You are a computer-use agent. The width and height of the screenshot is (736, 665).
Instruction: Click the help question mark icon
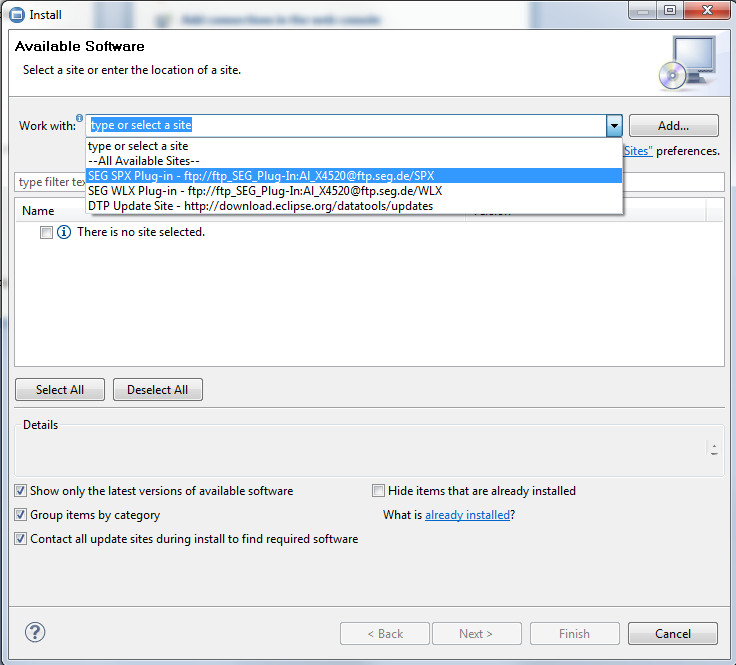[x=35, y=632]
